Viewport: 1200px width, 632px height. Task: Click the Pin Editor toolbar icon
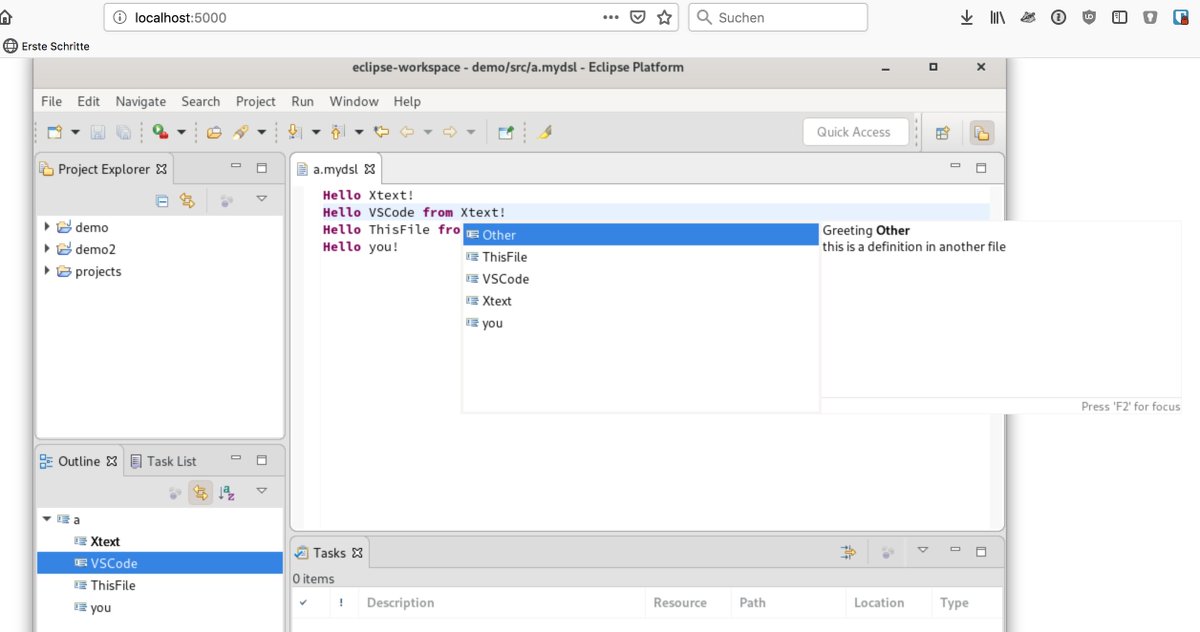click(506, 132)
